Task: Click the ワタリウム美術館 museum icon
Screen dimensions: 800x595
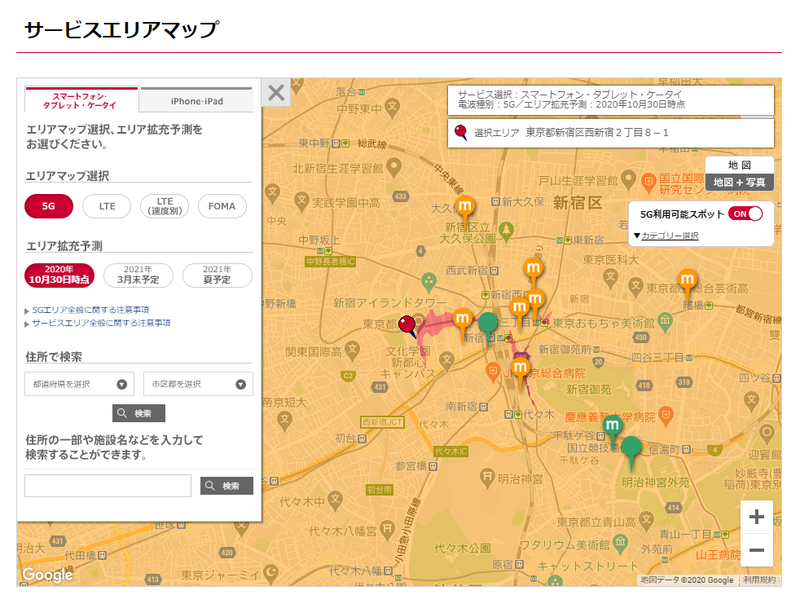Action: pyautogui.click(x=620, y=542)
